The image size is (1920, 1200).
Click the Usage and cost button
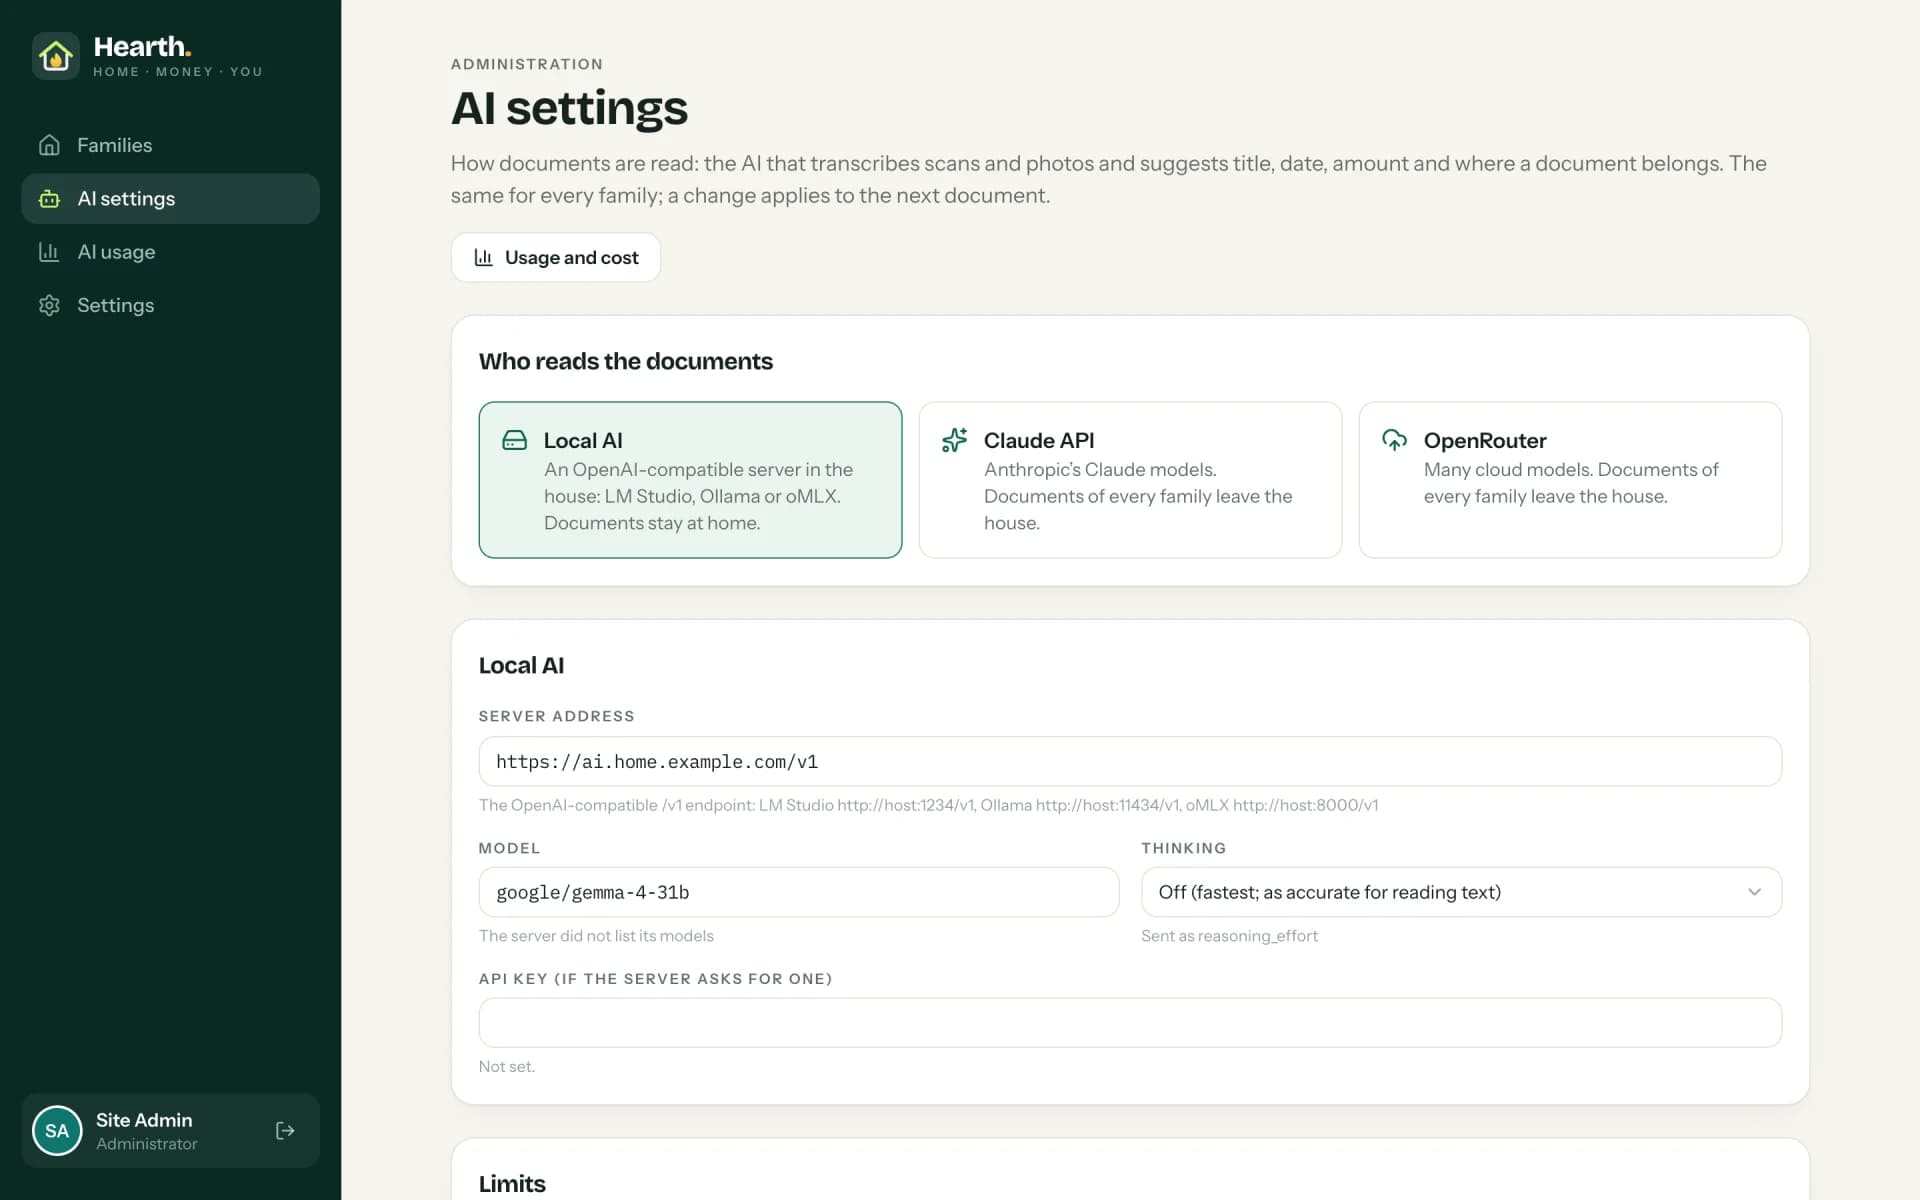(555, 257)
